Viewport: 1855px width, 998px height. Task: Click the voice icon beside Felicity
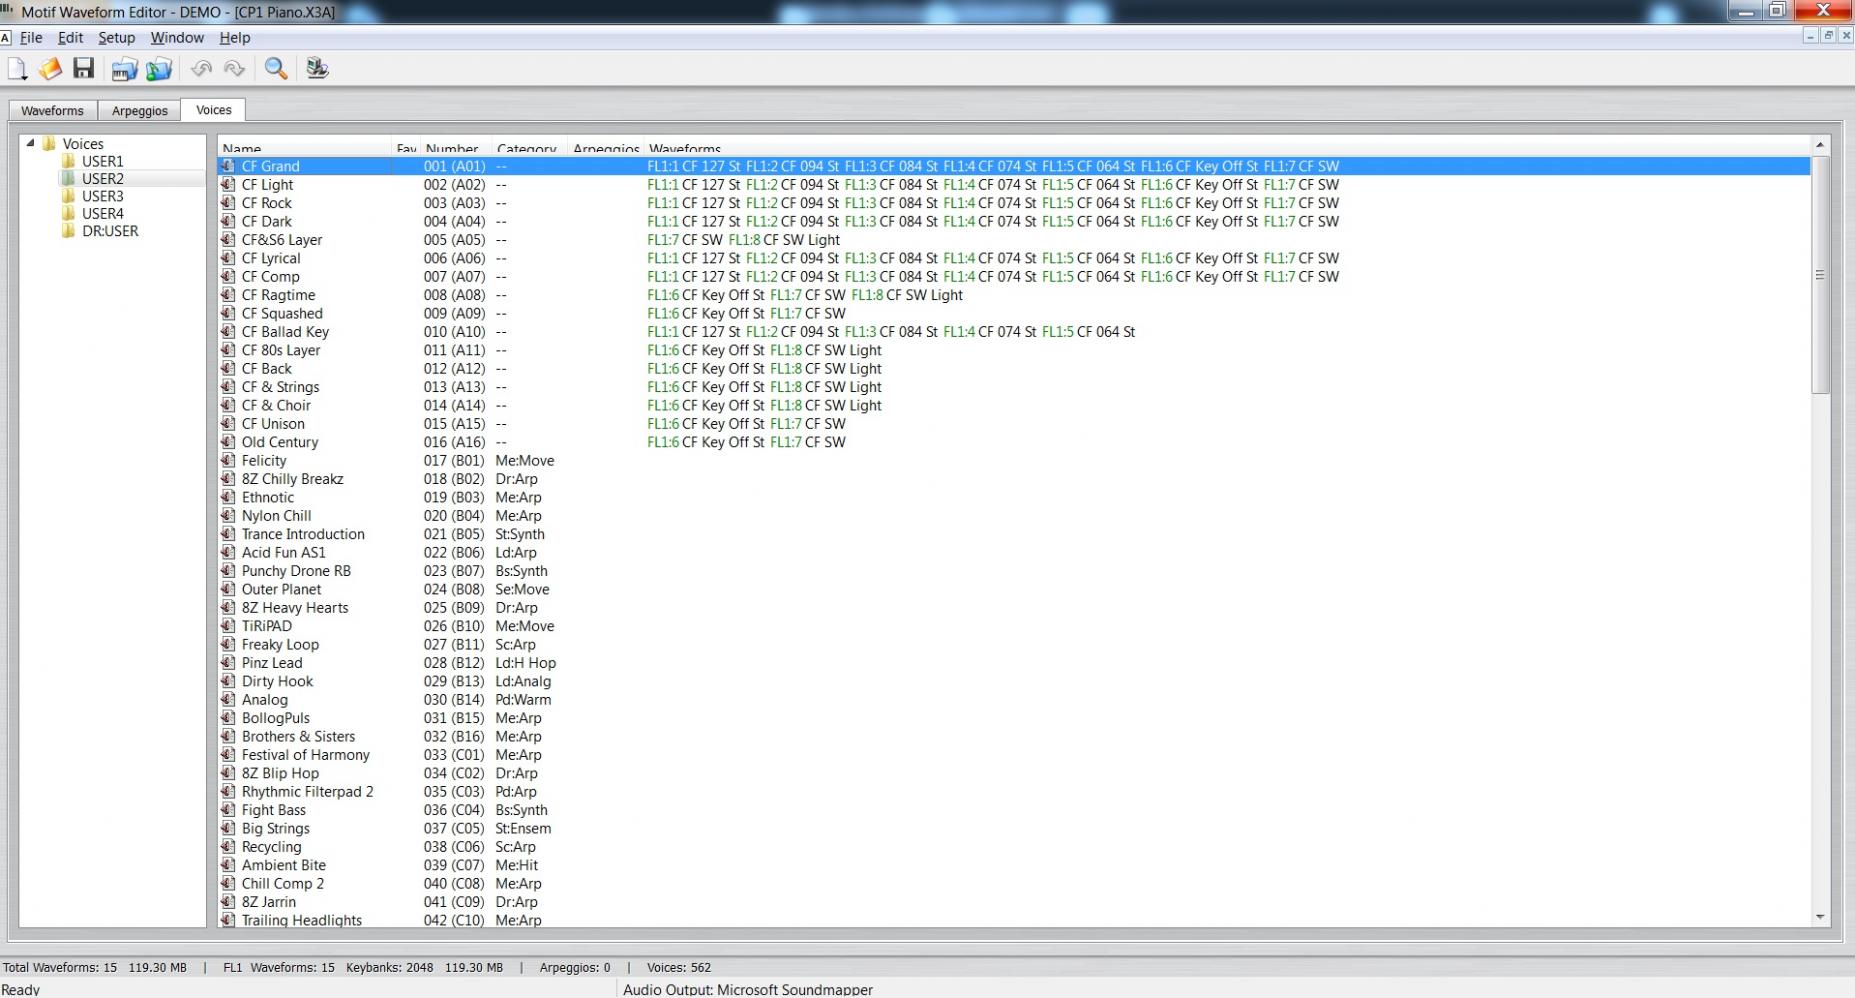coord(228,461)
